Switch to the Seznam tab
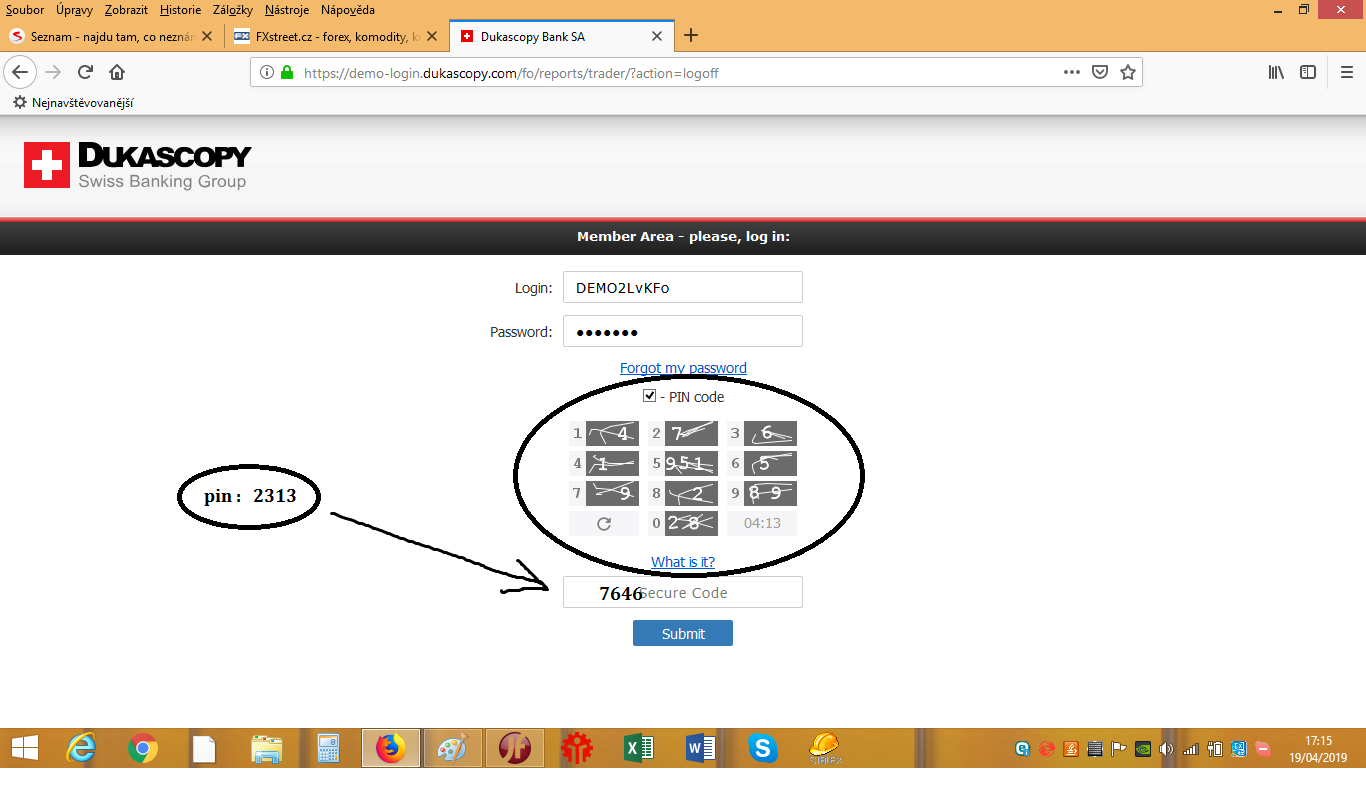 coord(110,36)
